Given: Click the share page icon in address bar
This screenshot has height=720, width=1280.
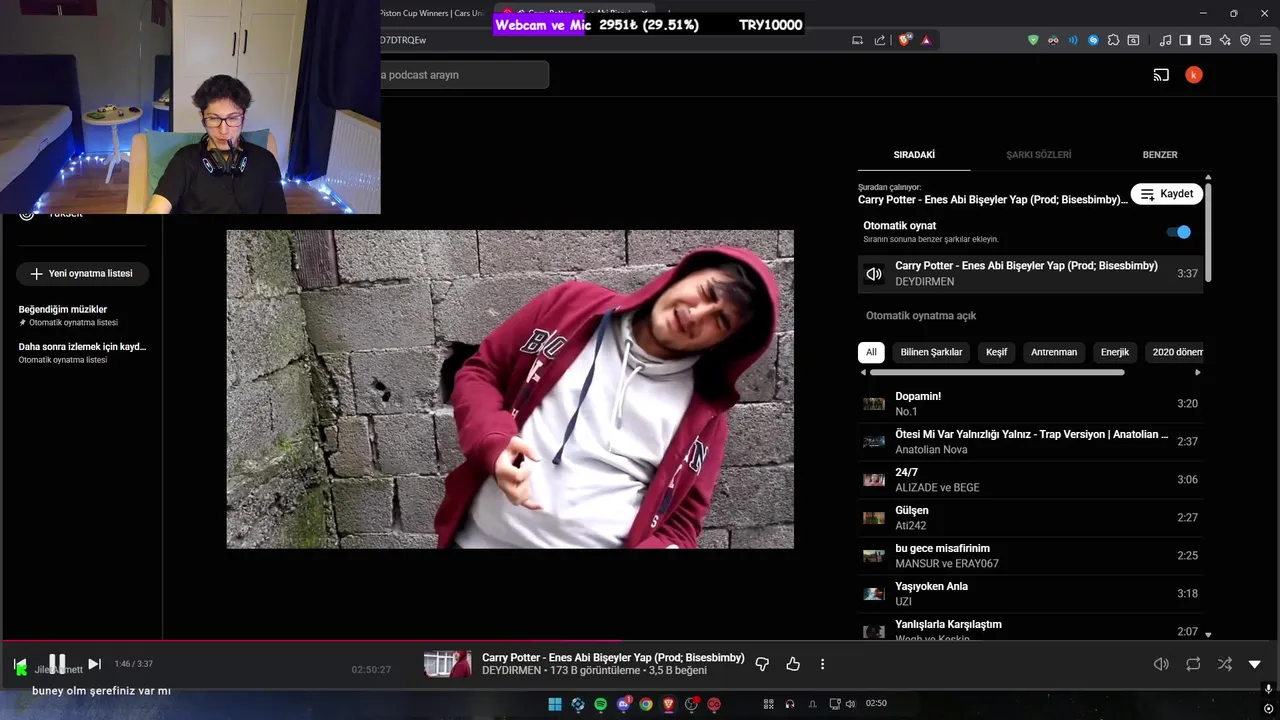Looking at the screenshot, I should point(880,40).
